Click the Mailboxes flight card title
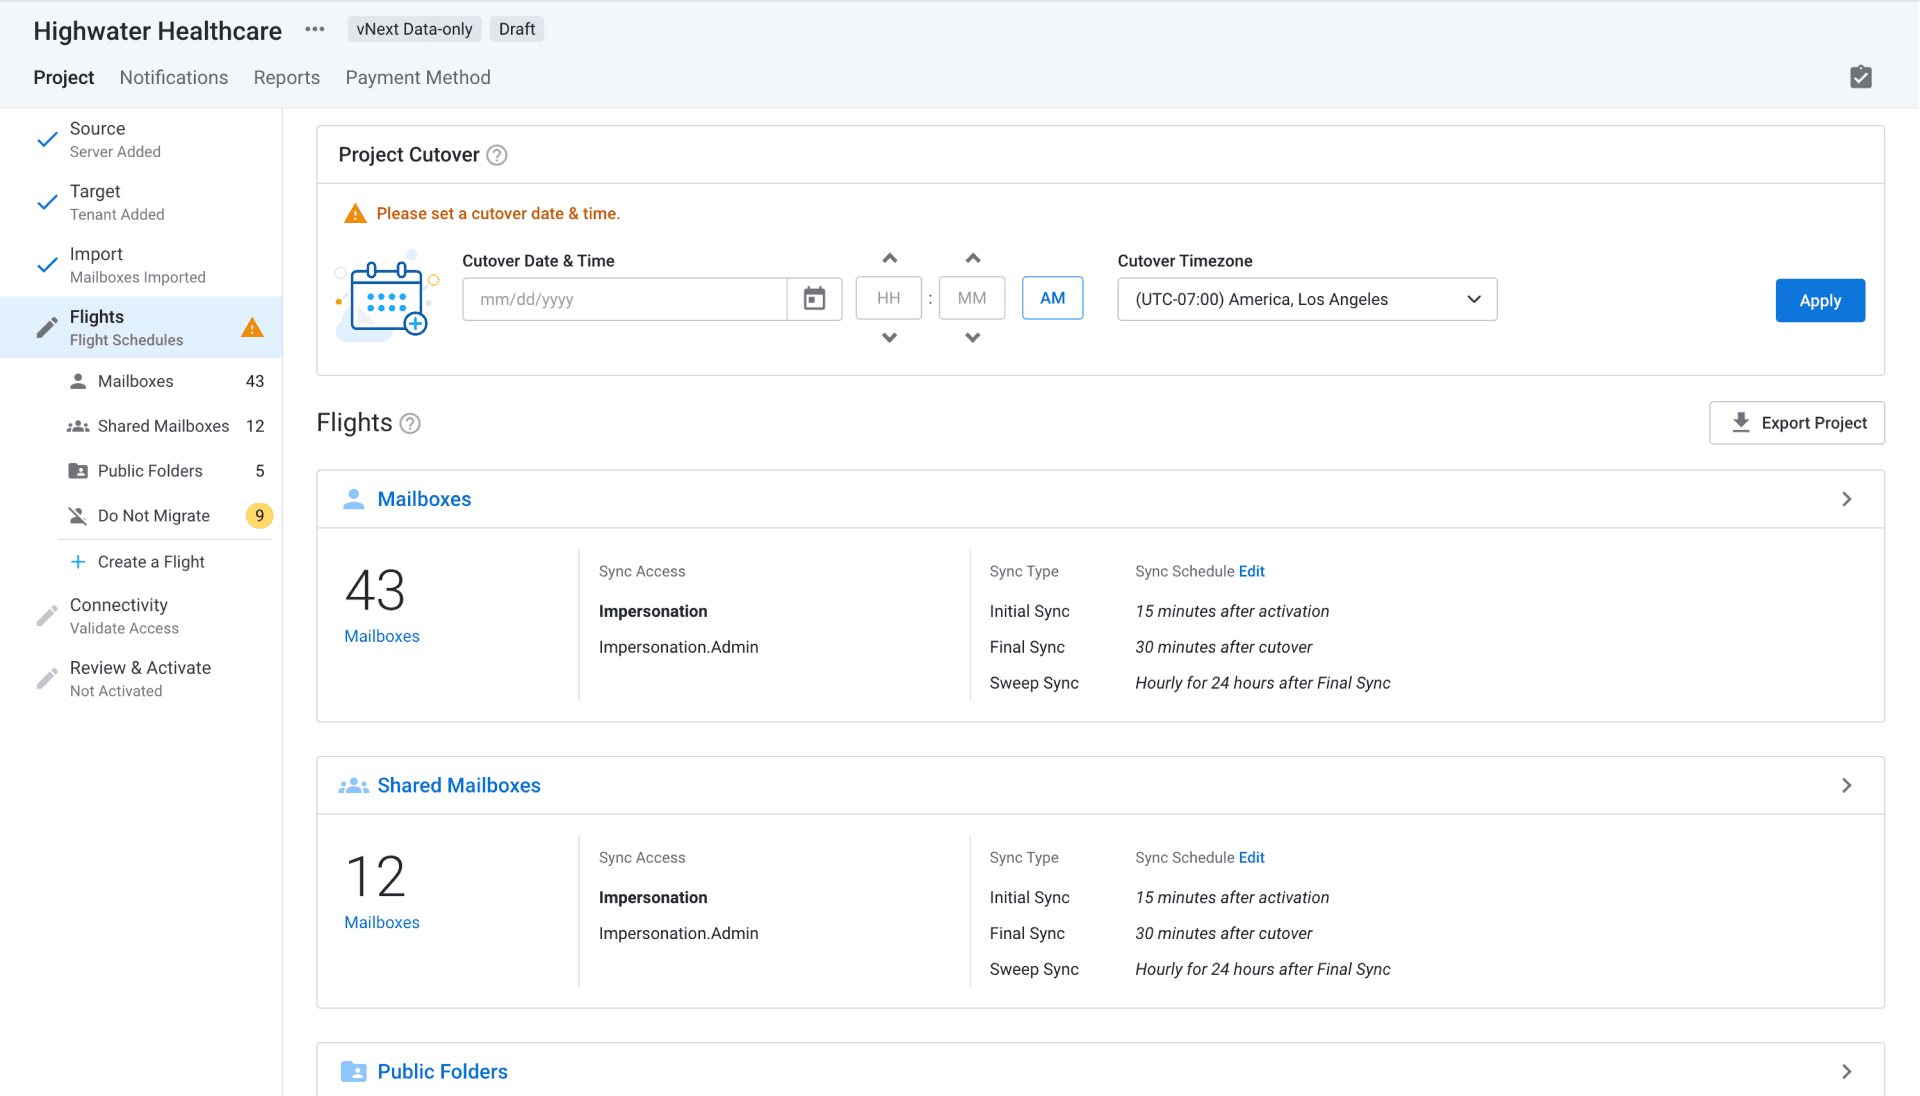This screenshot has height=1096, width=1920. [x=424, y=499]
